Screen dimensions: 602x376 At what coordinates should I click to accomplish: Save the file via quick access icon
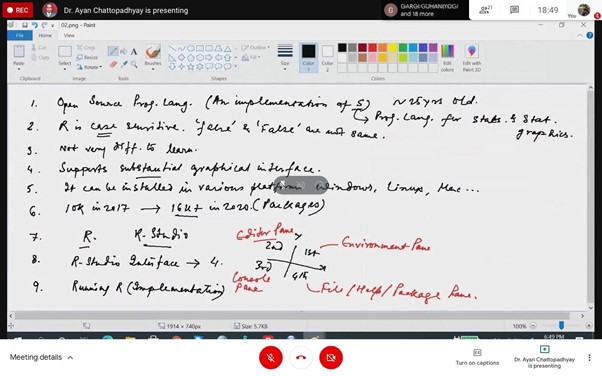(25, 25)
